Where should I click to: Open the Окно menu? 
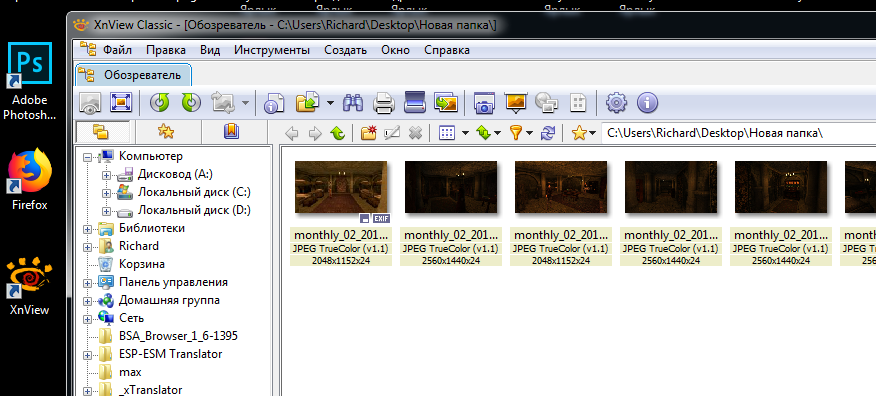pyautogui.click(x=396, y=50)
